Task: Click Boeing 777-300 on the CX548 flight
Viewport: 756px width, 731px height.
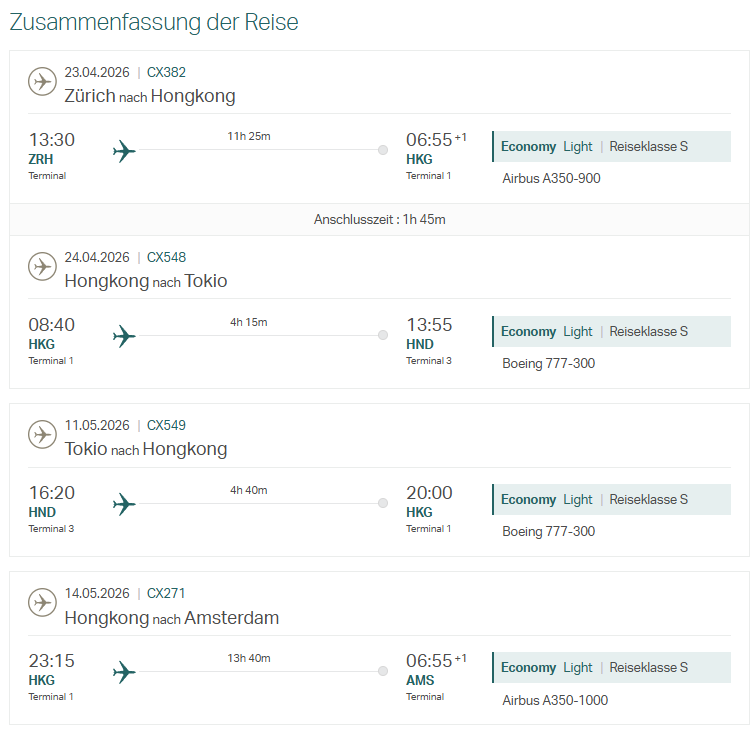Action: coord(548,364)
